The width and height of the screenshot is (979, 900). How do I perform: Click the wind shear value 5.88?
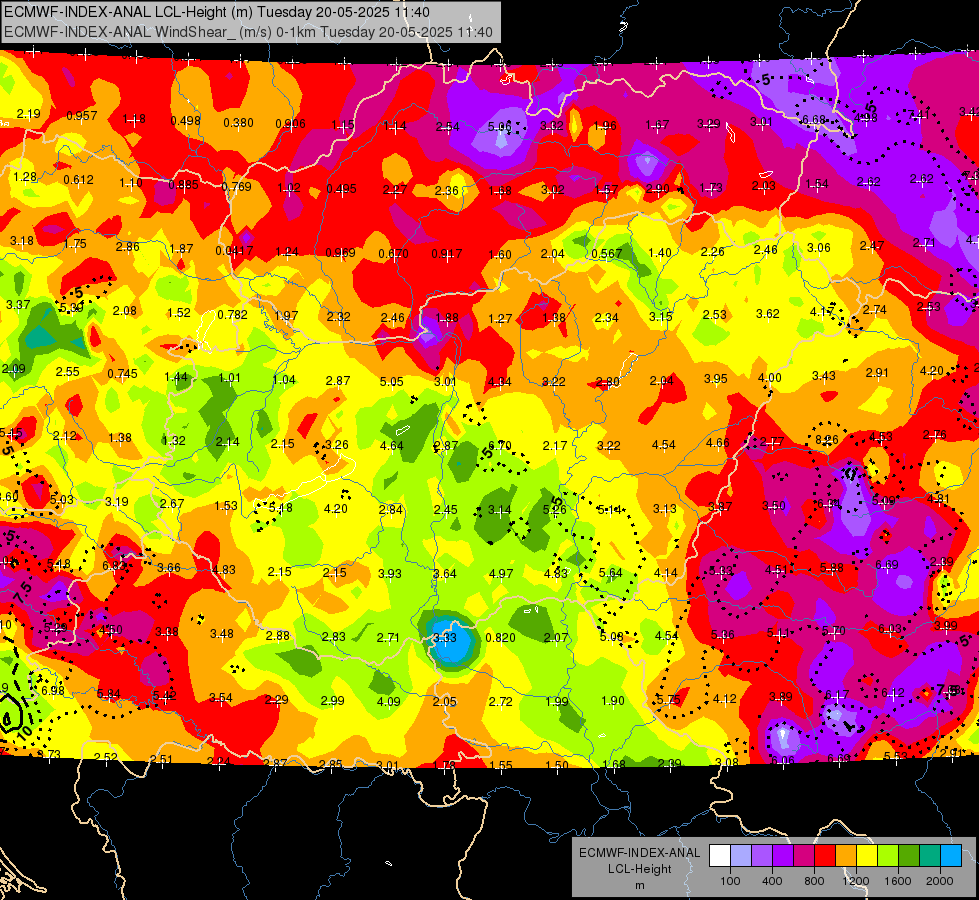point(832,568)
